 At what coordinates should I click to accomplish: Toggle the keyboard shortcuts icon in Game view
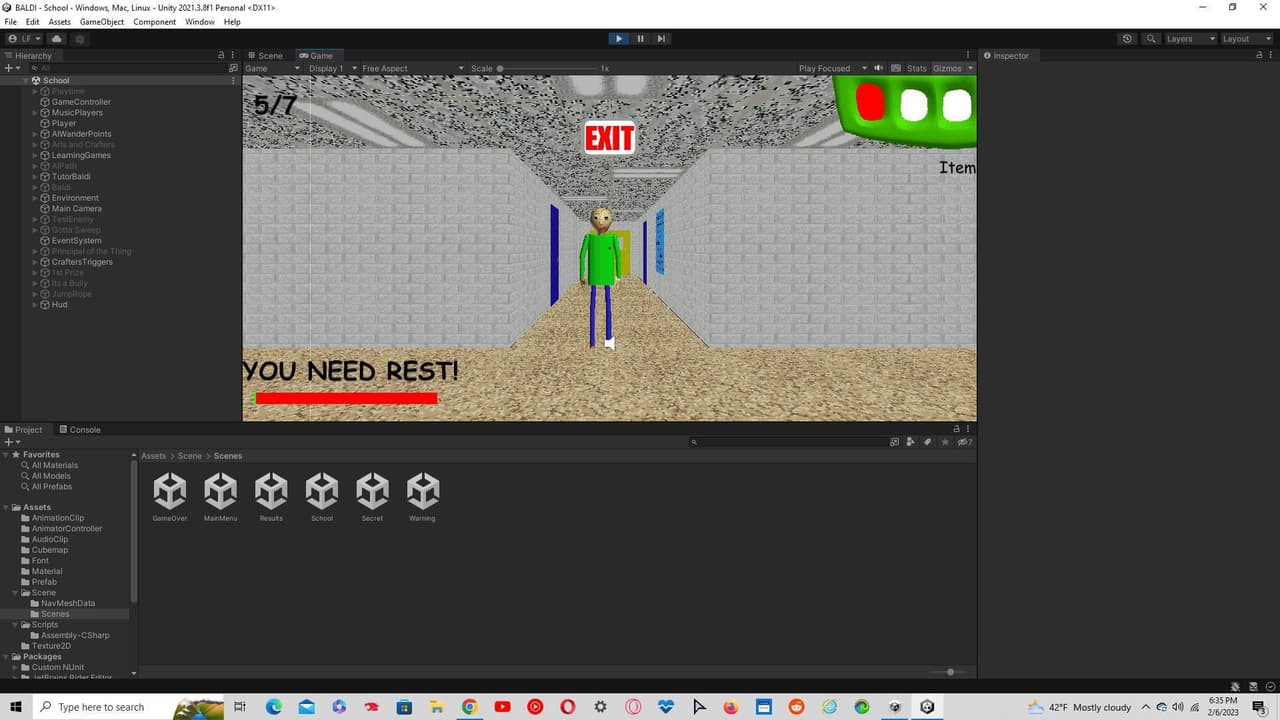pos(895,68)
